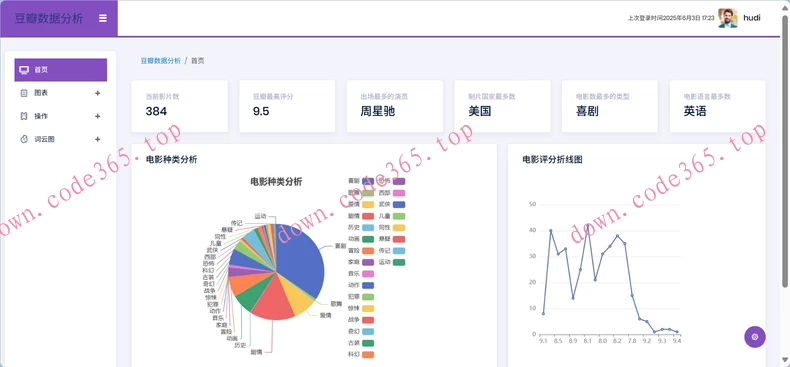790x367 pixels.
Task: Toggle the 动画 legend entry
Action: (361, 239)
